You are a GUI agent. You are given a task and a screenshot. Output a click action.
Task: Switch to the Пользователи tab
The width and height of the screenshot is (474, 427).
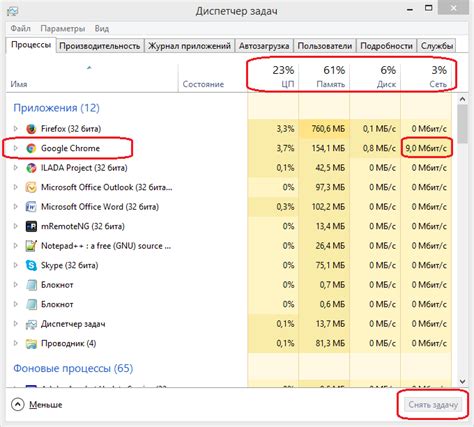pos(325,46)
